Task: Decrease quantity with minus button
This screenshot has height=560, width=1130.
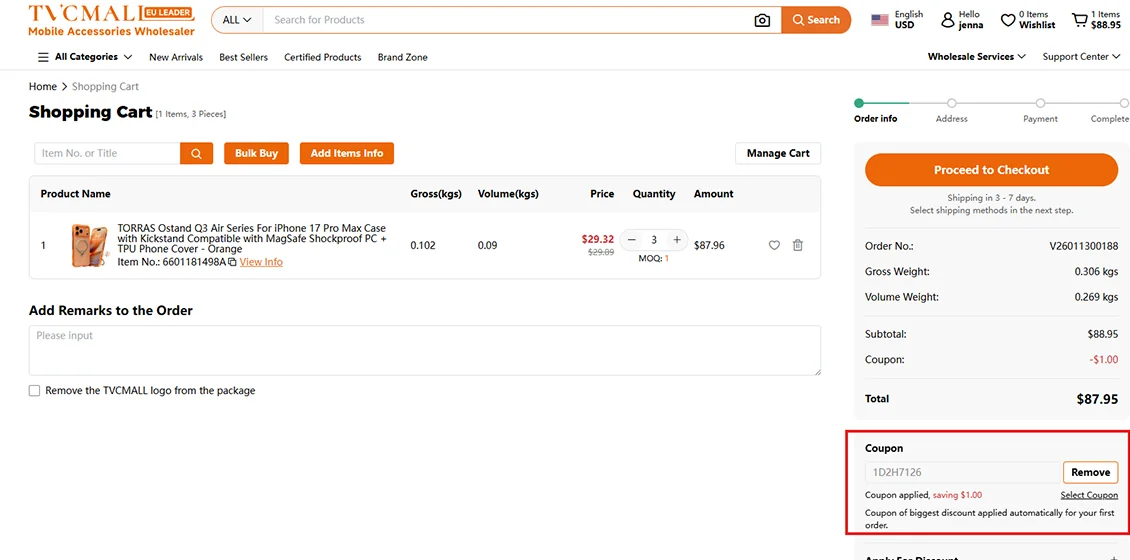Action: click(x=632, y=240)
